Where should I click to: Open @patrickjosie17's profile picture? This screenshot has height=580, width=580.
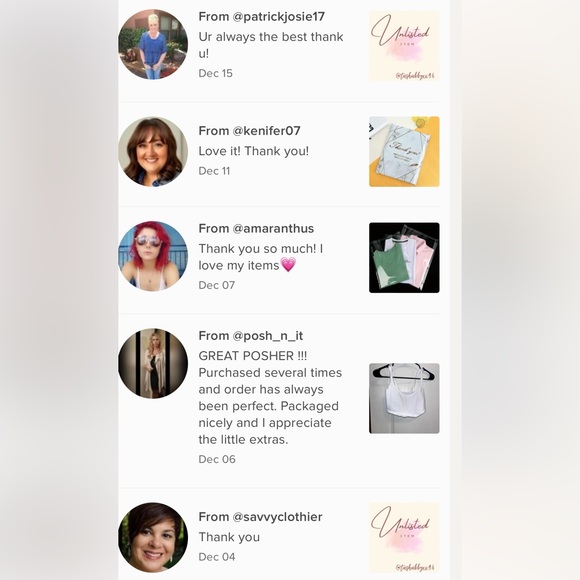(x=153, y=44)
